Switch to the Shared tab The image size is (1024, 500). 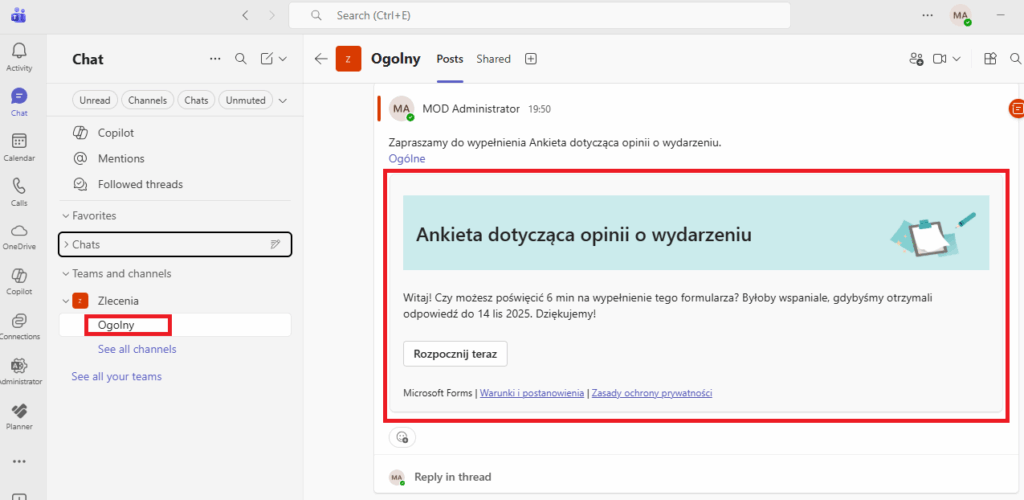493,59
